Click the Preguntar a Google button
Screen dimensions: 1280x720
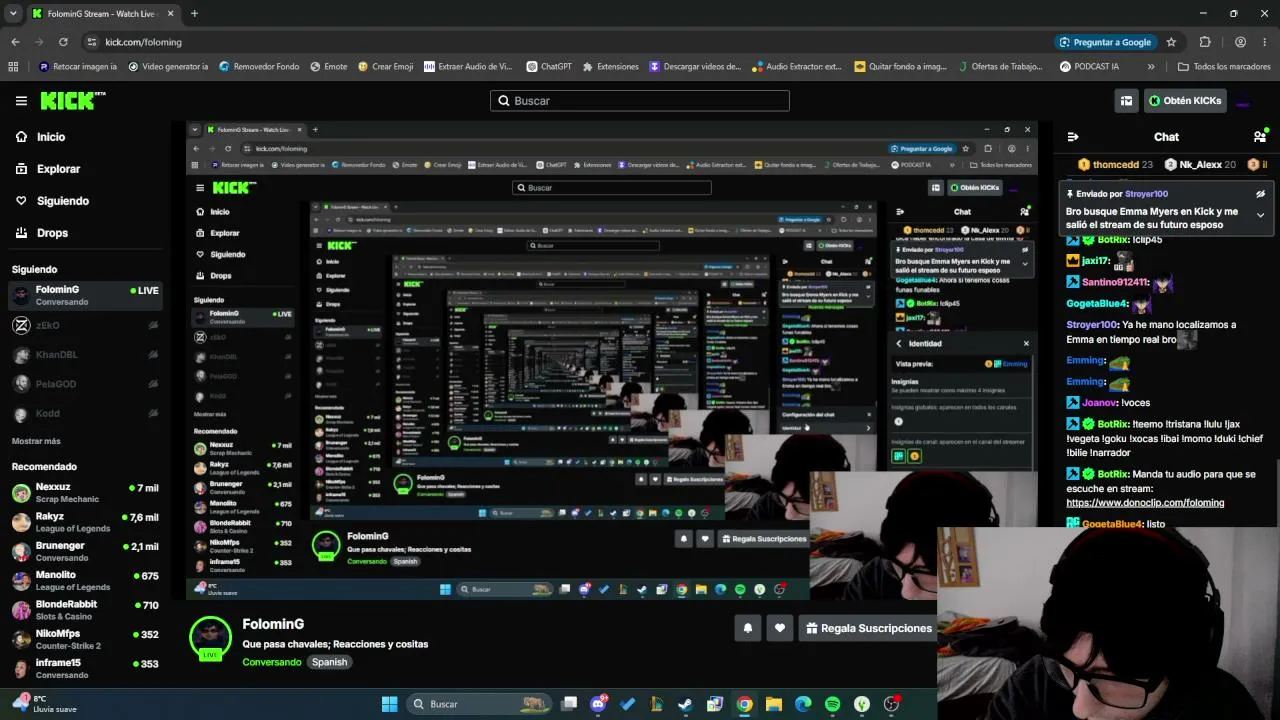tap(1105, 42)
